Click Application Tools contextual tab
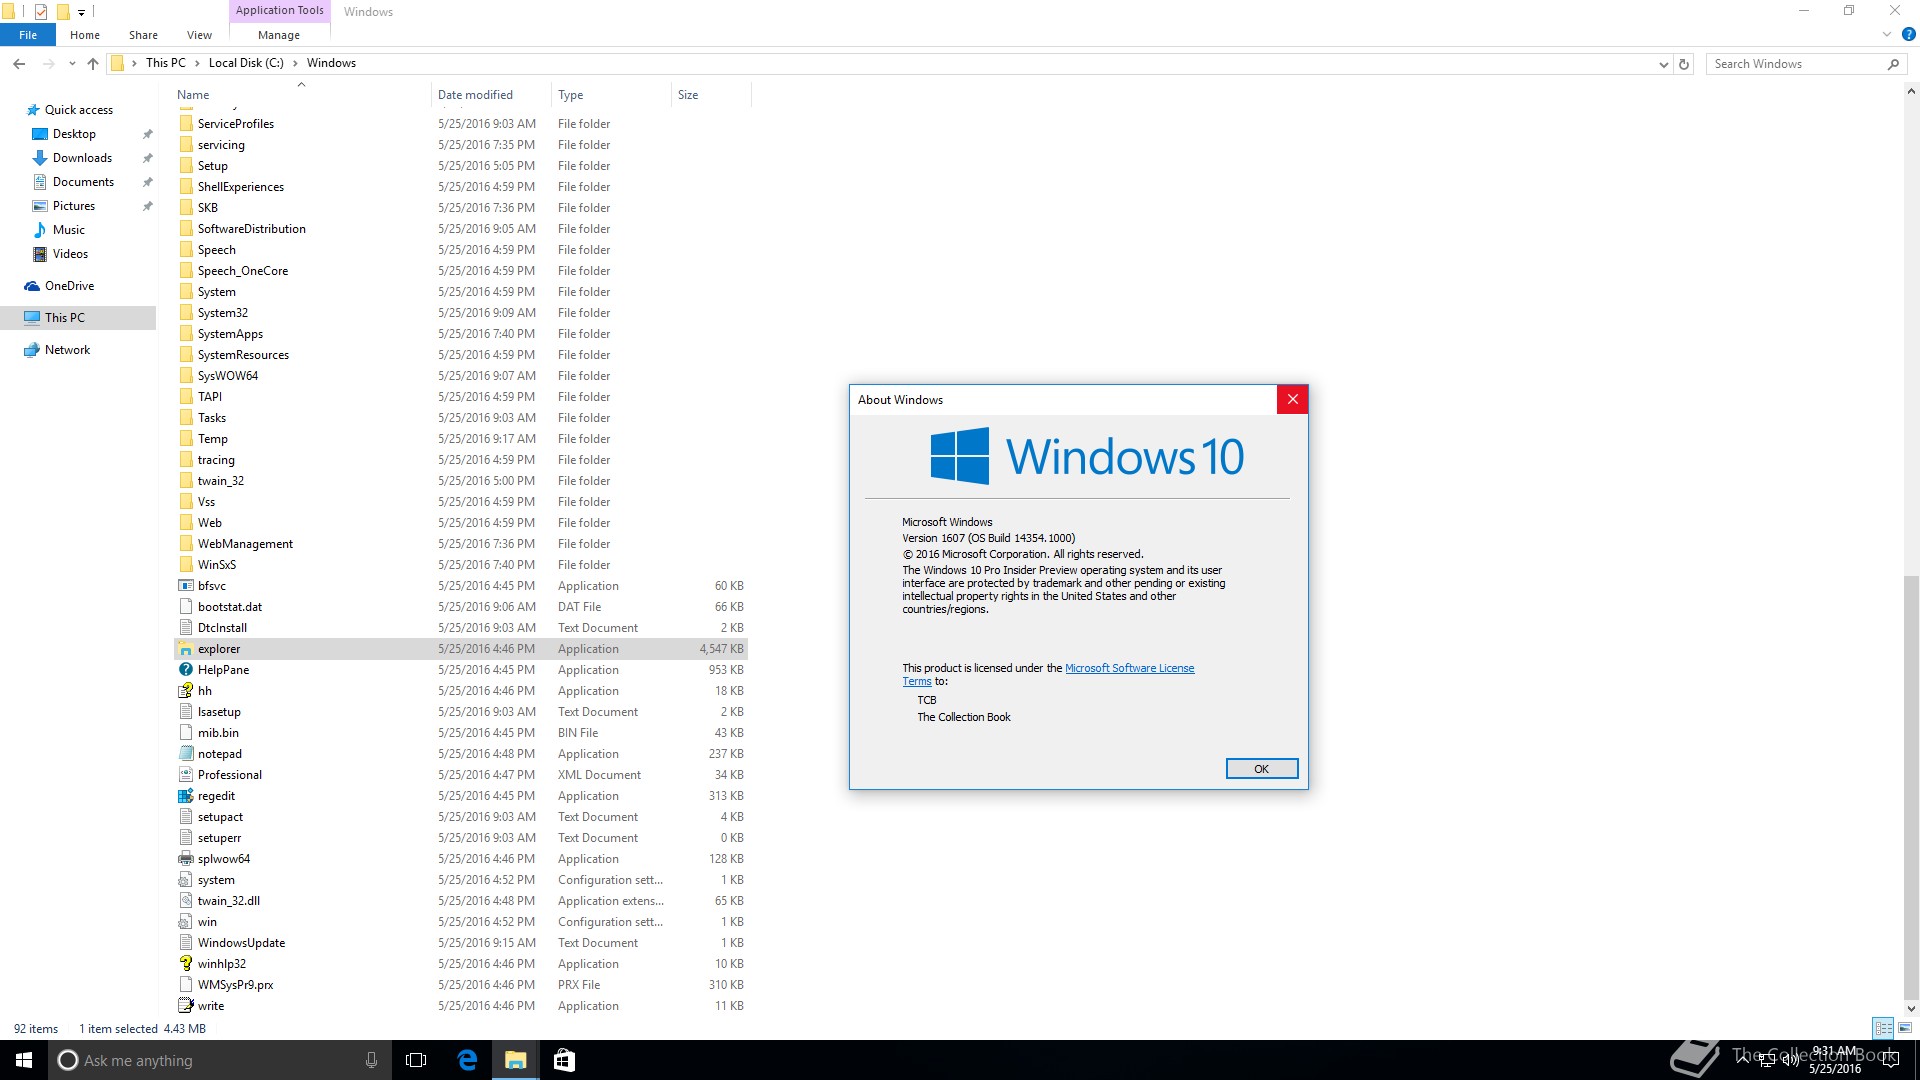Screen dimensions: 1920x1080 click(x=280, y=11)
